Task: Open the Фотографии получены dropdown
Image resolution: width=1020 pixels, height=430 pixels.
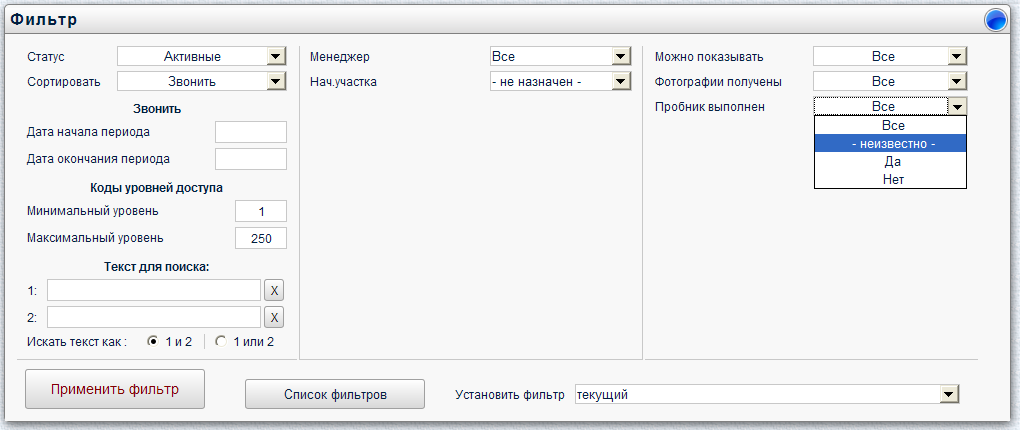Action: (890, 81)
